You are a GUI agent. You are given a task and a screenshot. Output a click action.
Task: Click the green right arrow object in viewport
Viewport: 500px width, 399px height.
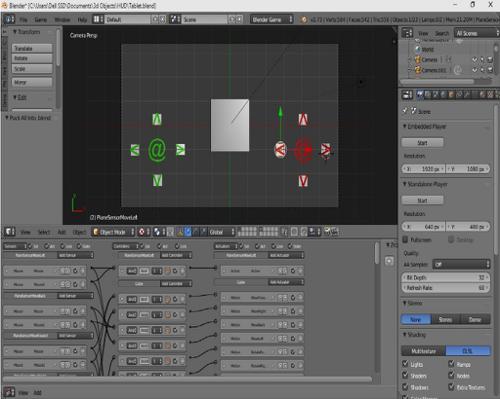point(180,150)
